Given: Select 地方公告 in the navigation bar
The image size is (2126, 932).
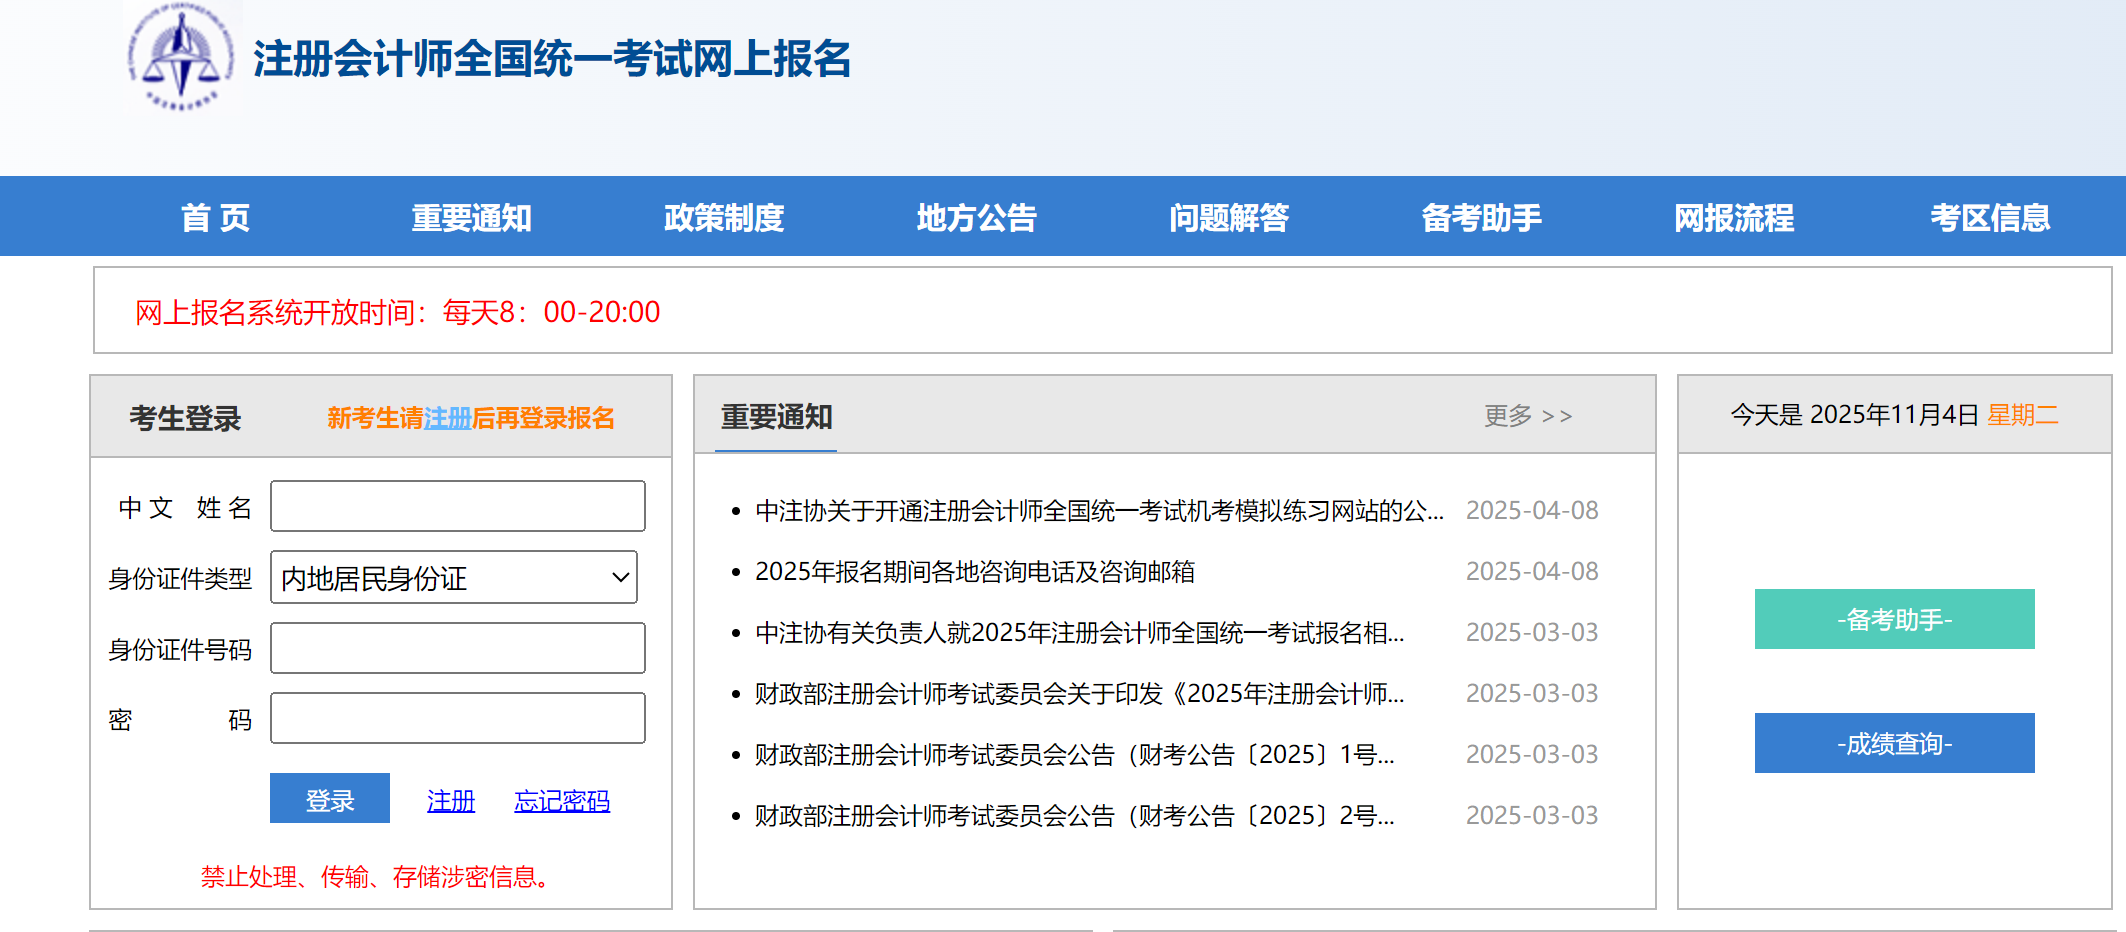Looking at the screenshot, I should click(x=976, y=218).
